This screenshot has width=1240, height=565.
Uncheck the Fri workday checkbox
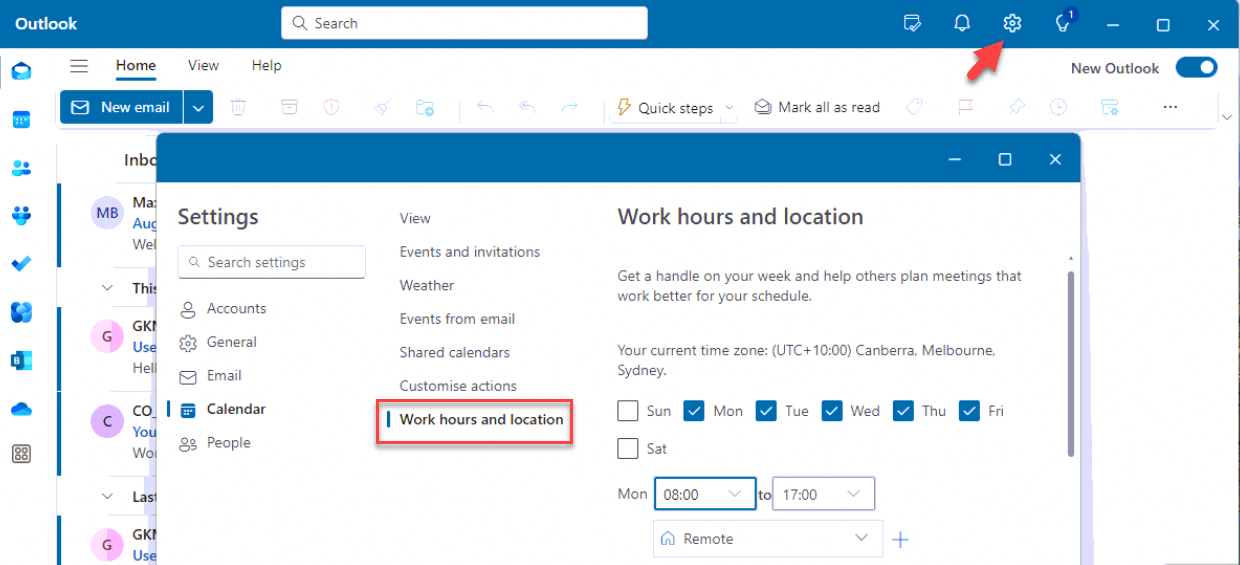969,411
